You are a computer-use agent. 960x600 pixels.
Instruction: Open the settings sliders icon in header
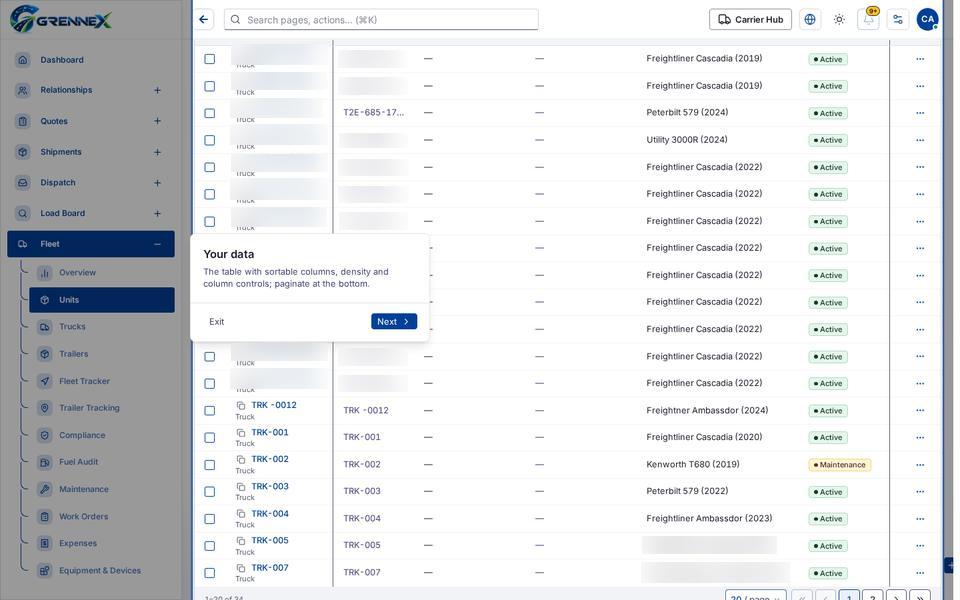click(x=898, y=20)
